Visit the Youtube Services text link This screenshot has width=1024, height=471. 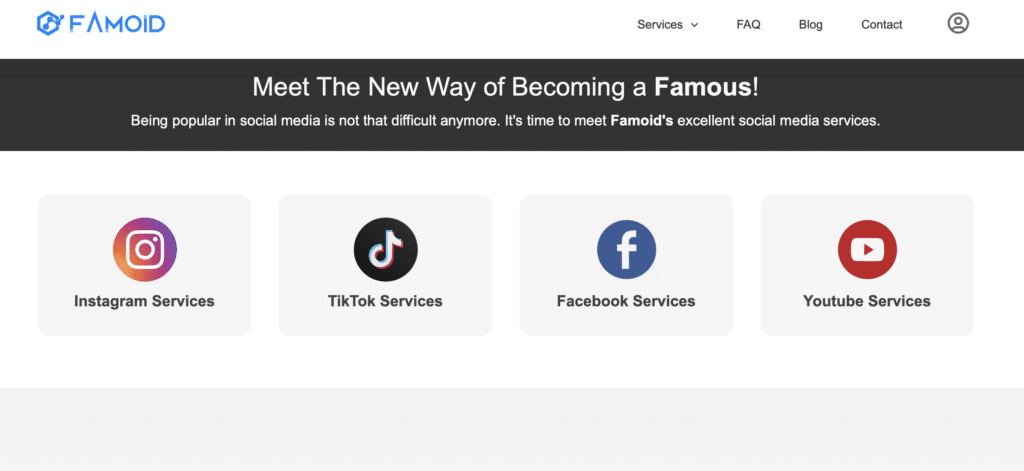[x=867, y=301]
